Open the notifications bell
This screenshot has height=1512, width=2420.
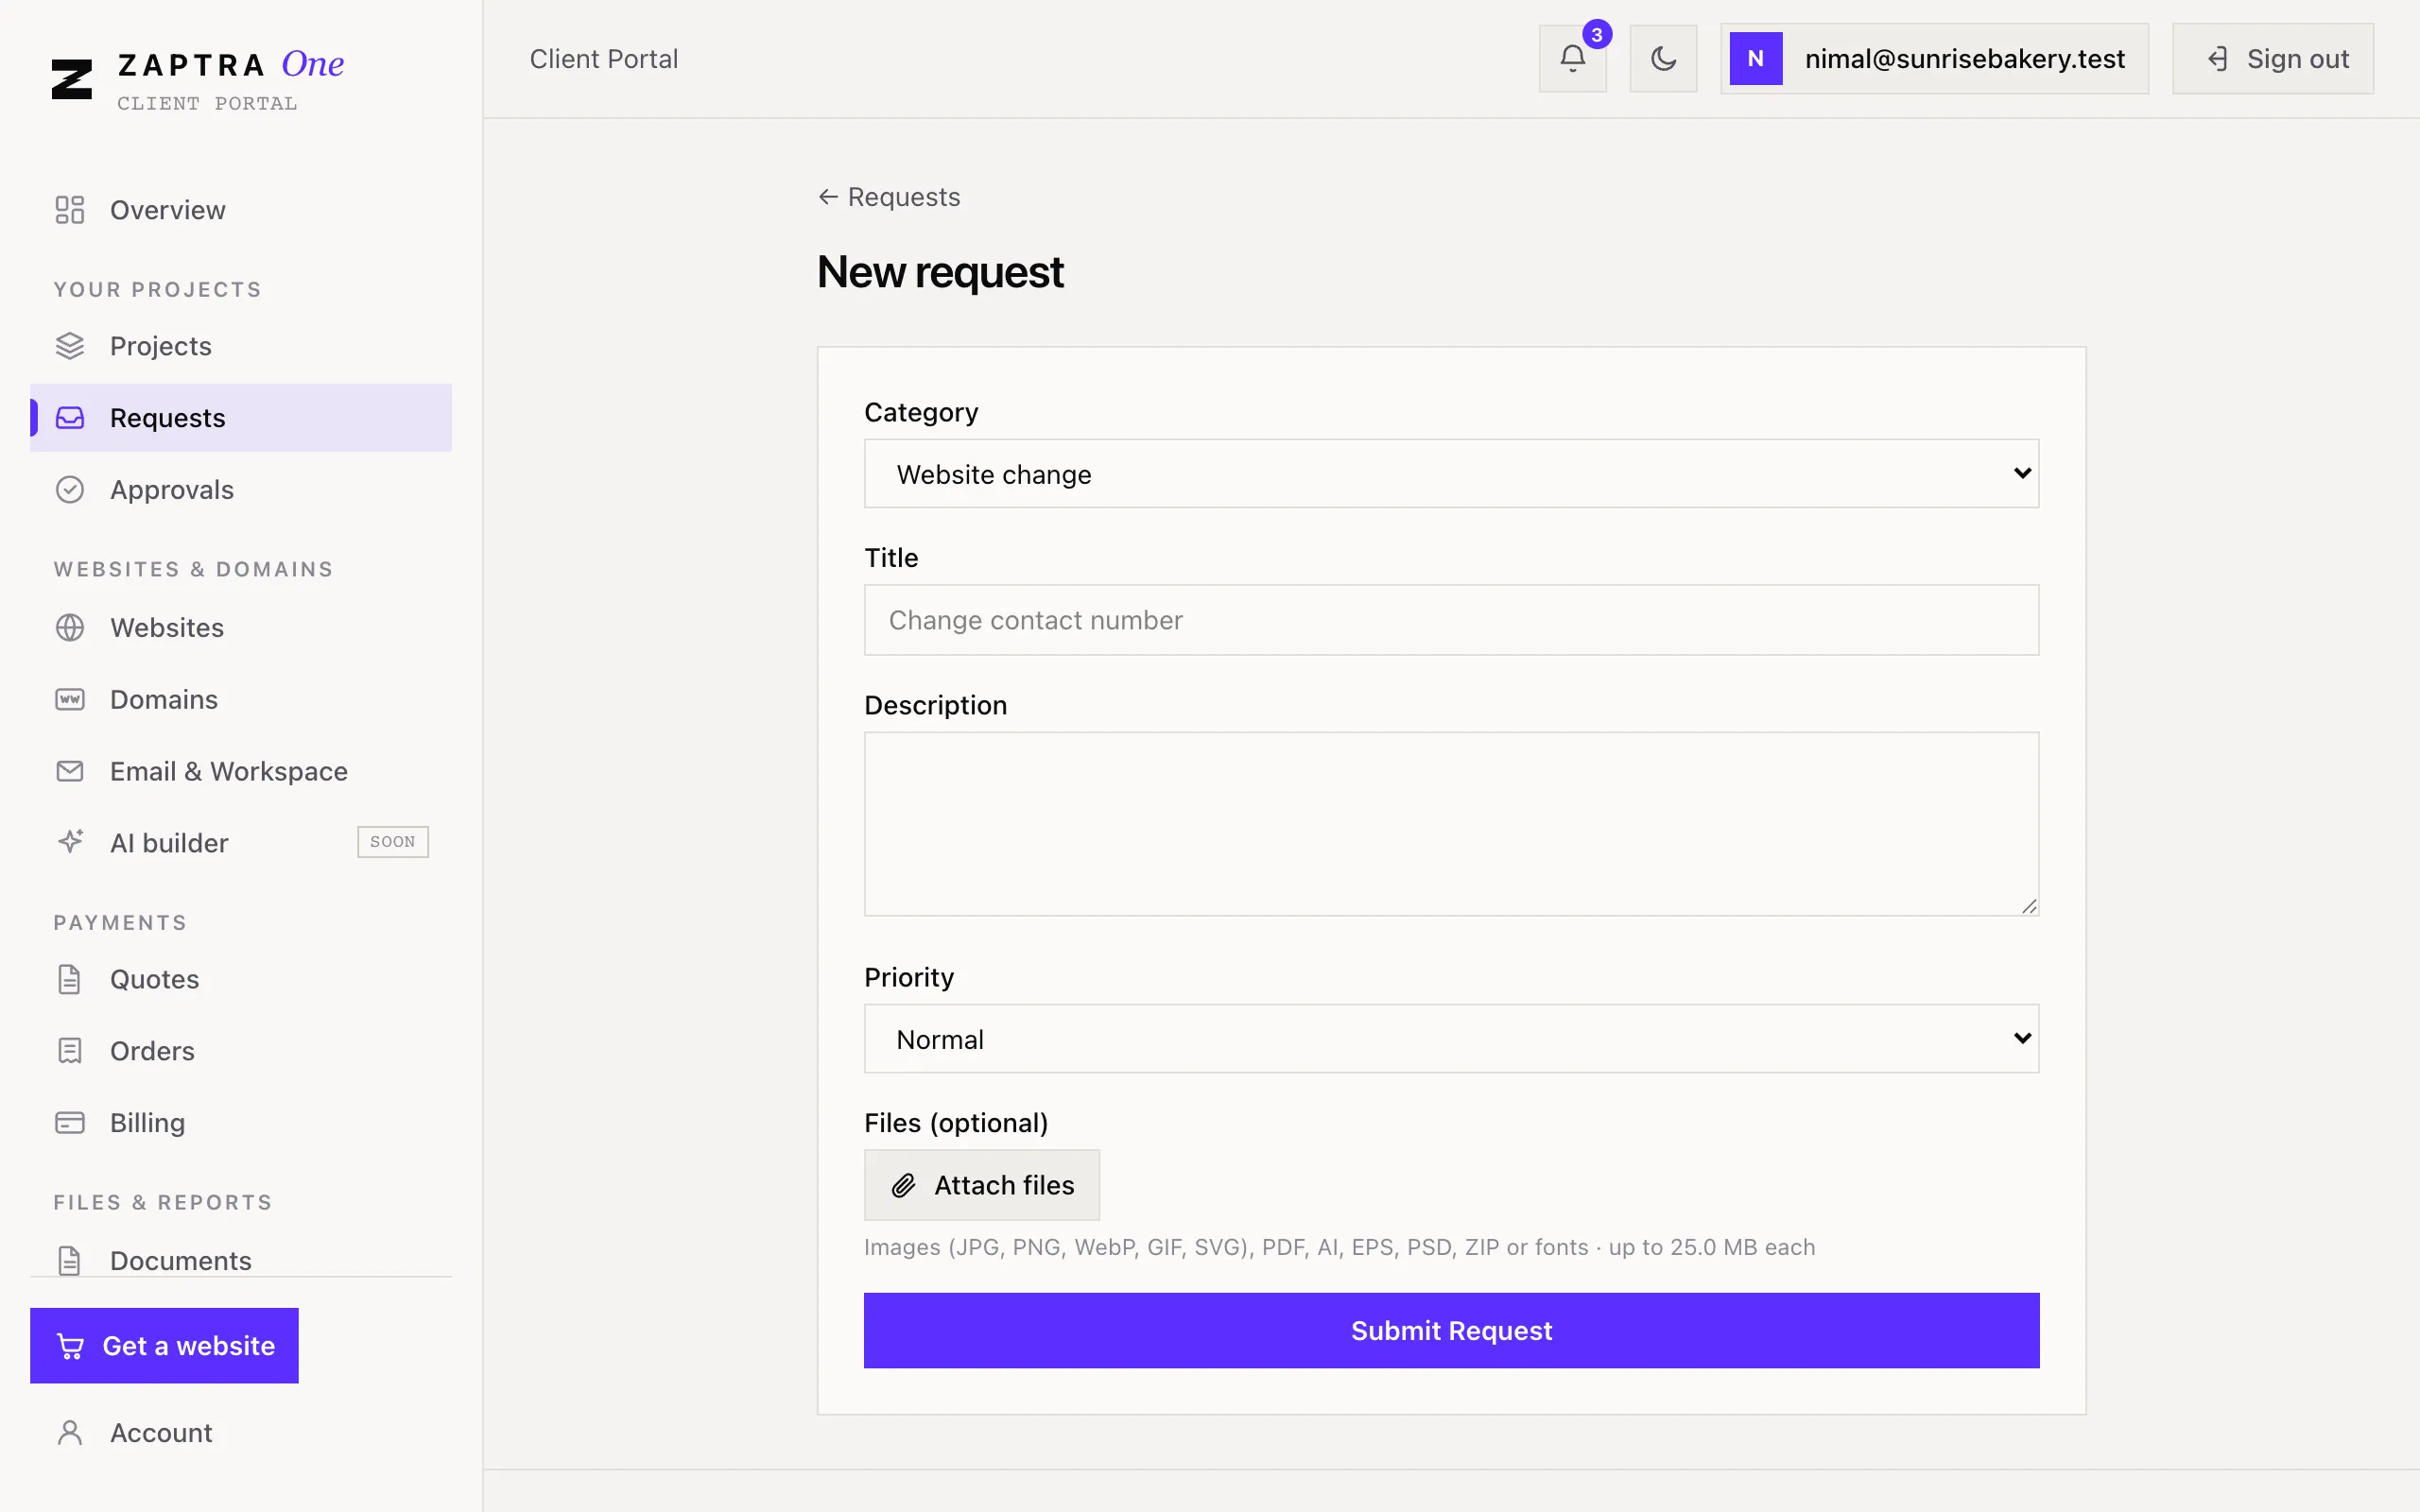click(1572, 59)
